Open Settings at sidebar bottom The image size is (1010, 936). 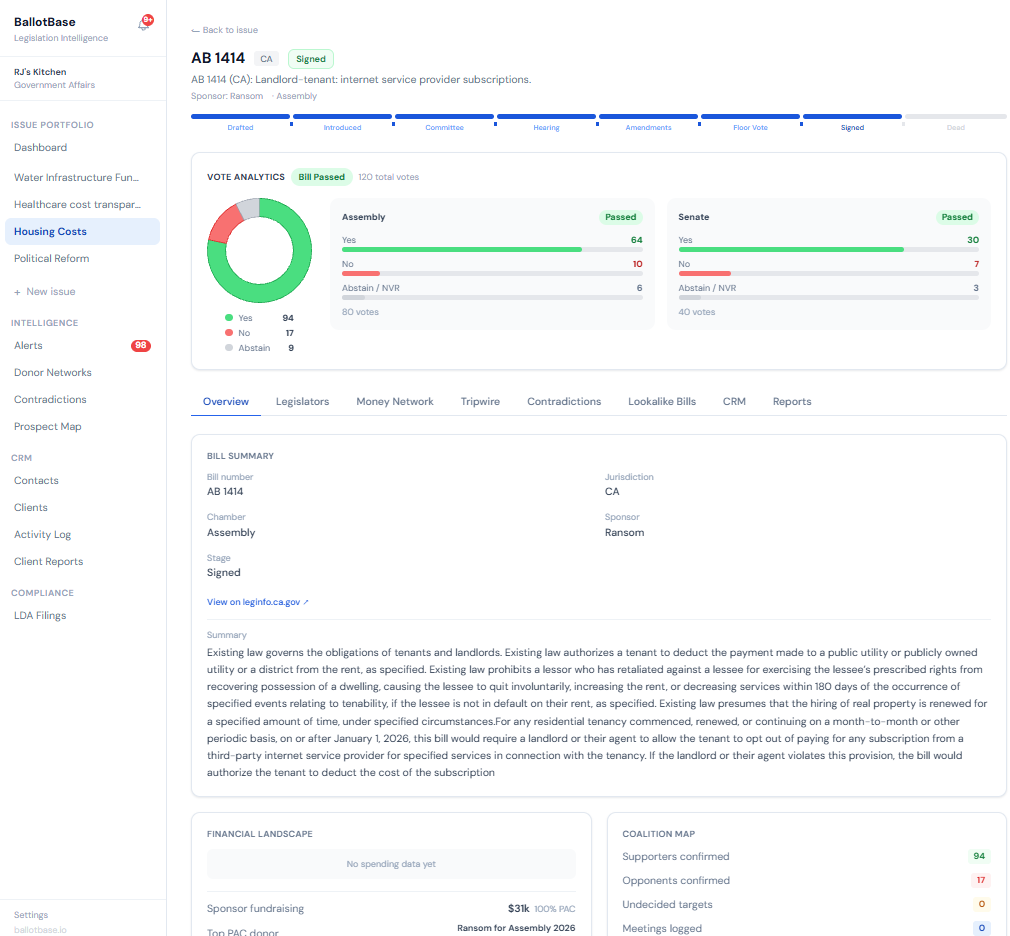click(x=31, y=915)
